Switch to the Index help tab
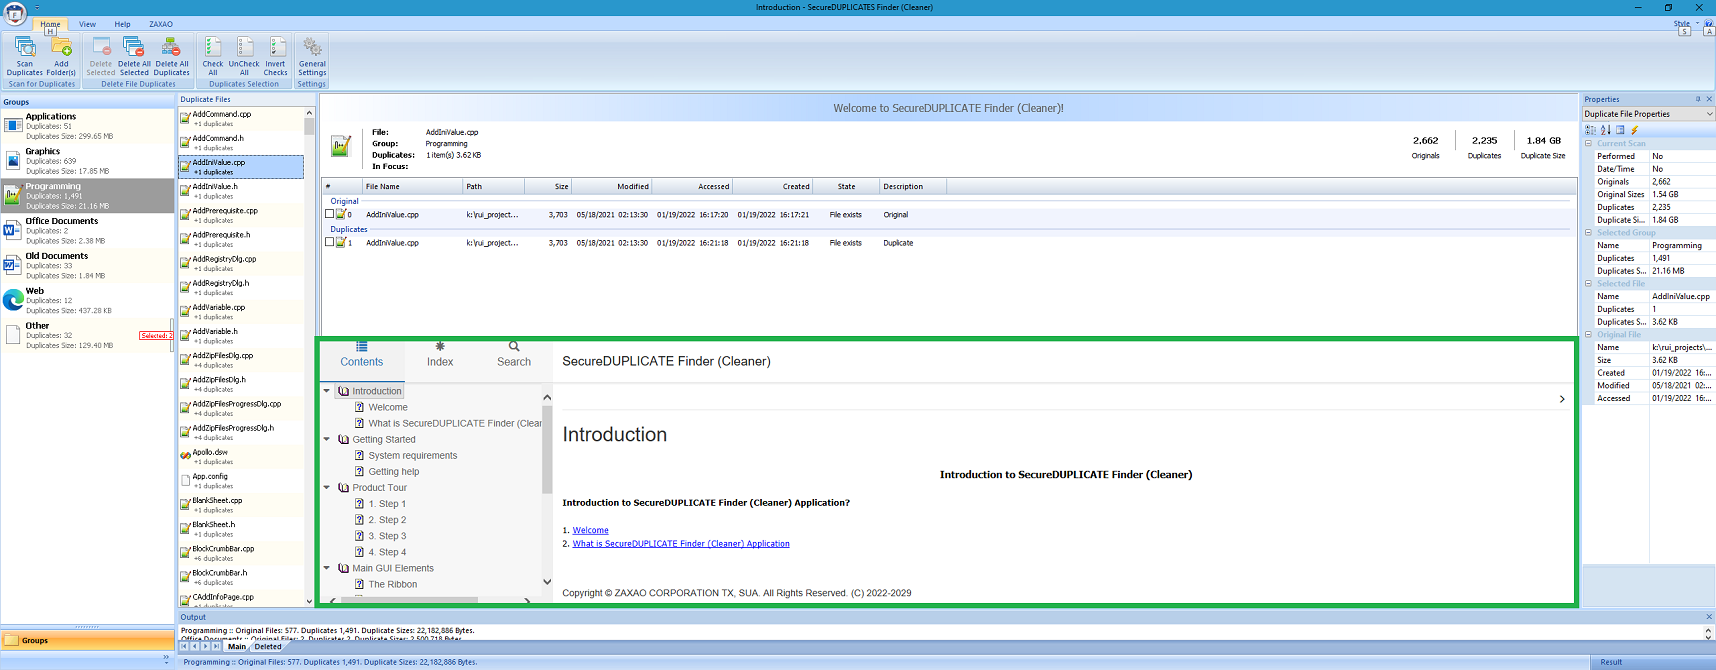Viewport: 1716px width, 670px height. tap(440, 354)
